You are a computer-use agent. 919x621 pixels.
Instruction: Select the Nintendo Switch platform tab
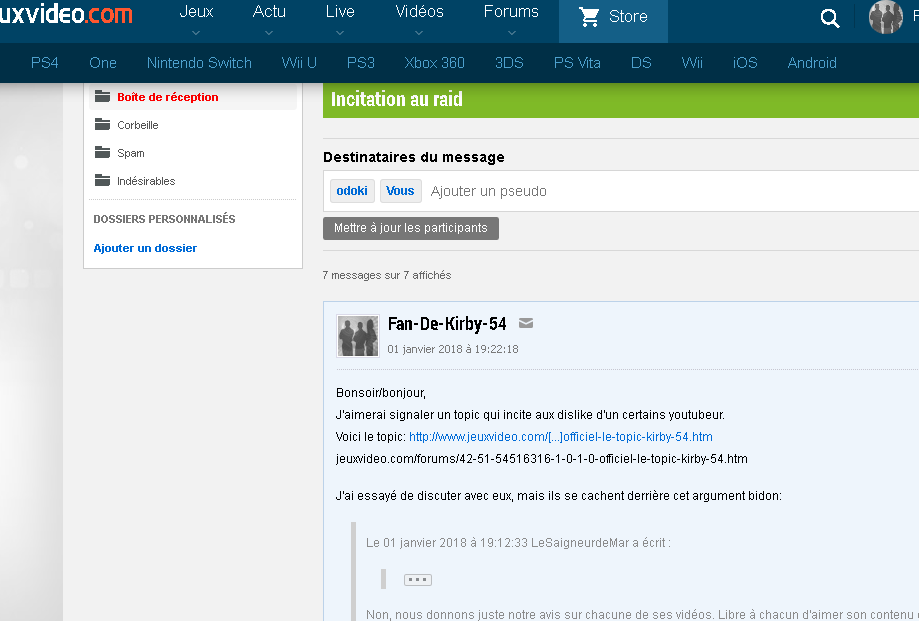click(x=199, y=63)
